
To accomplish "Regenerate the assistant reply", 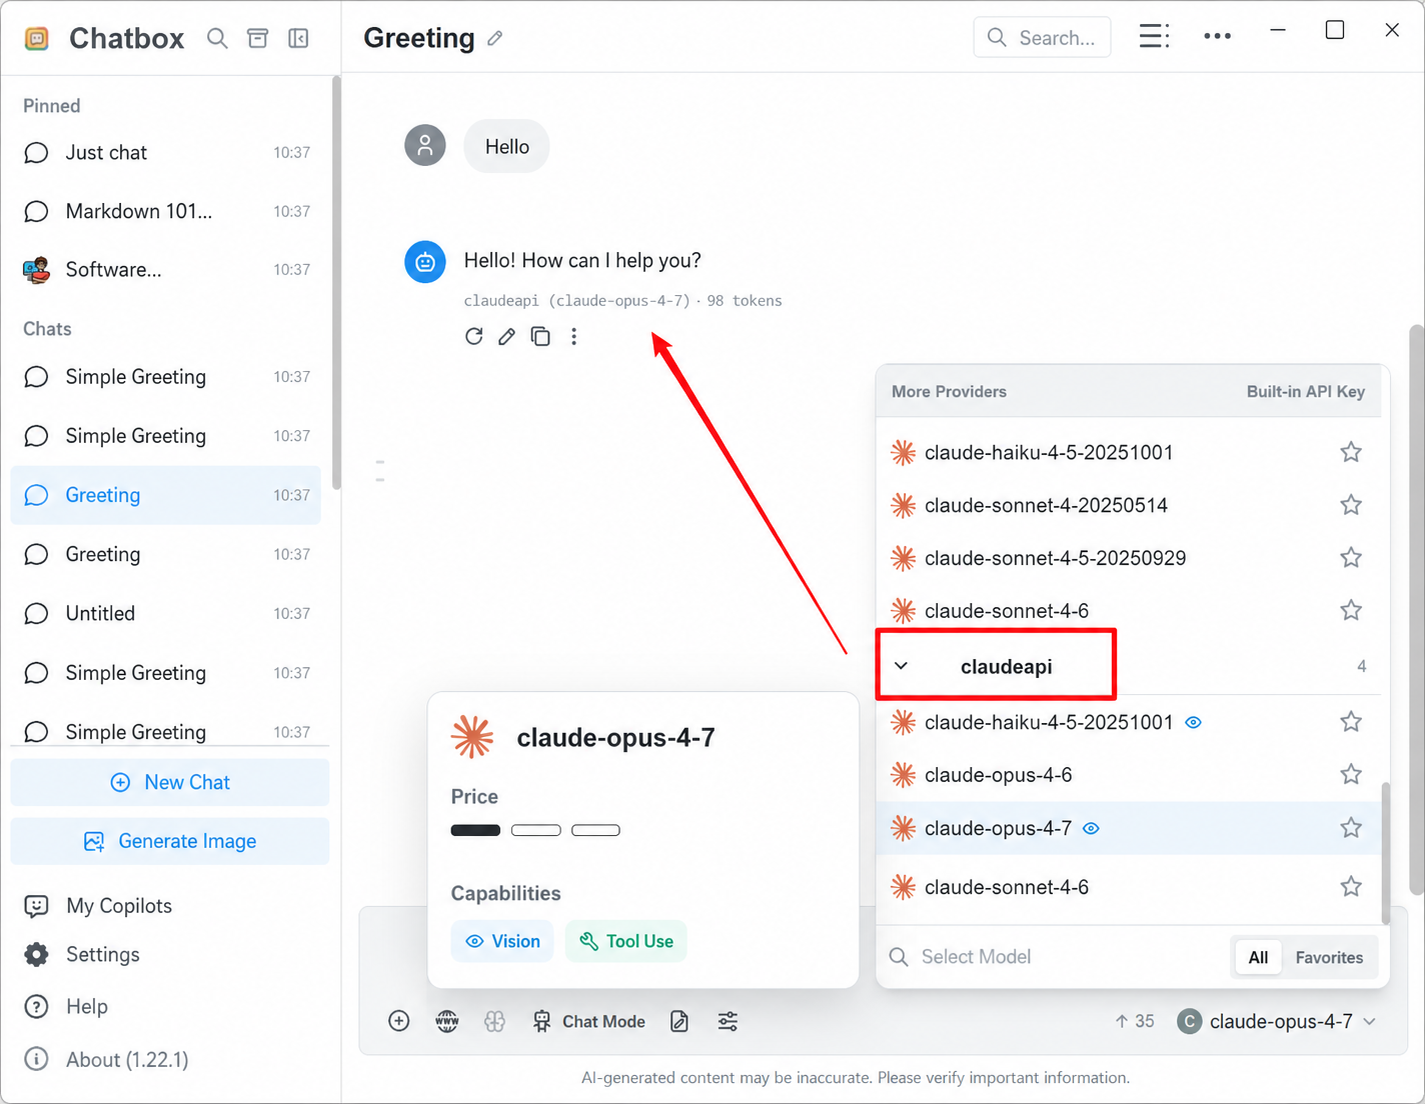I will pyautogui.click(x=474, y=336).
